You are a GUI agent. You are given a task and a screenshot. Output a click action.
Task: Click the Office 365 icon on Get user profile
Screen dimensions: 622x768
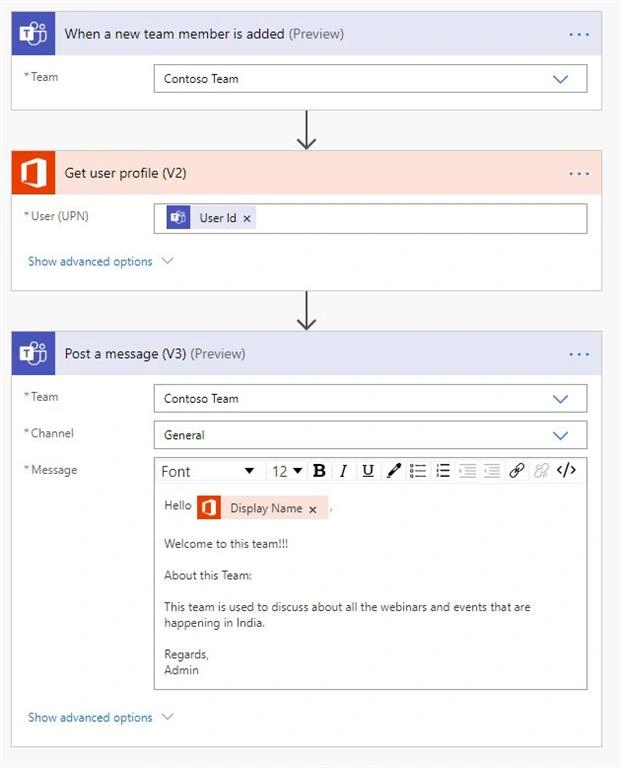pos(33,172)
